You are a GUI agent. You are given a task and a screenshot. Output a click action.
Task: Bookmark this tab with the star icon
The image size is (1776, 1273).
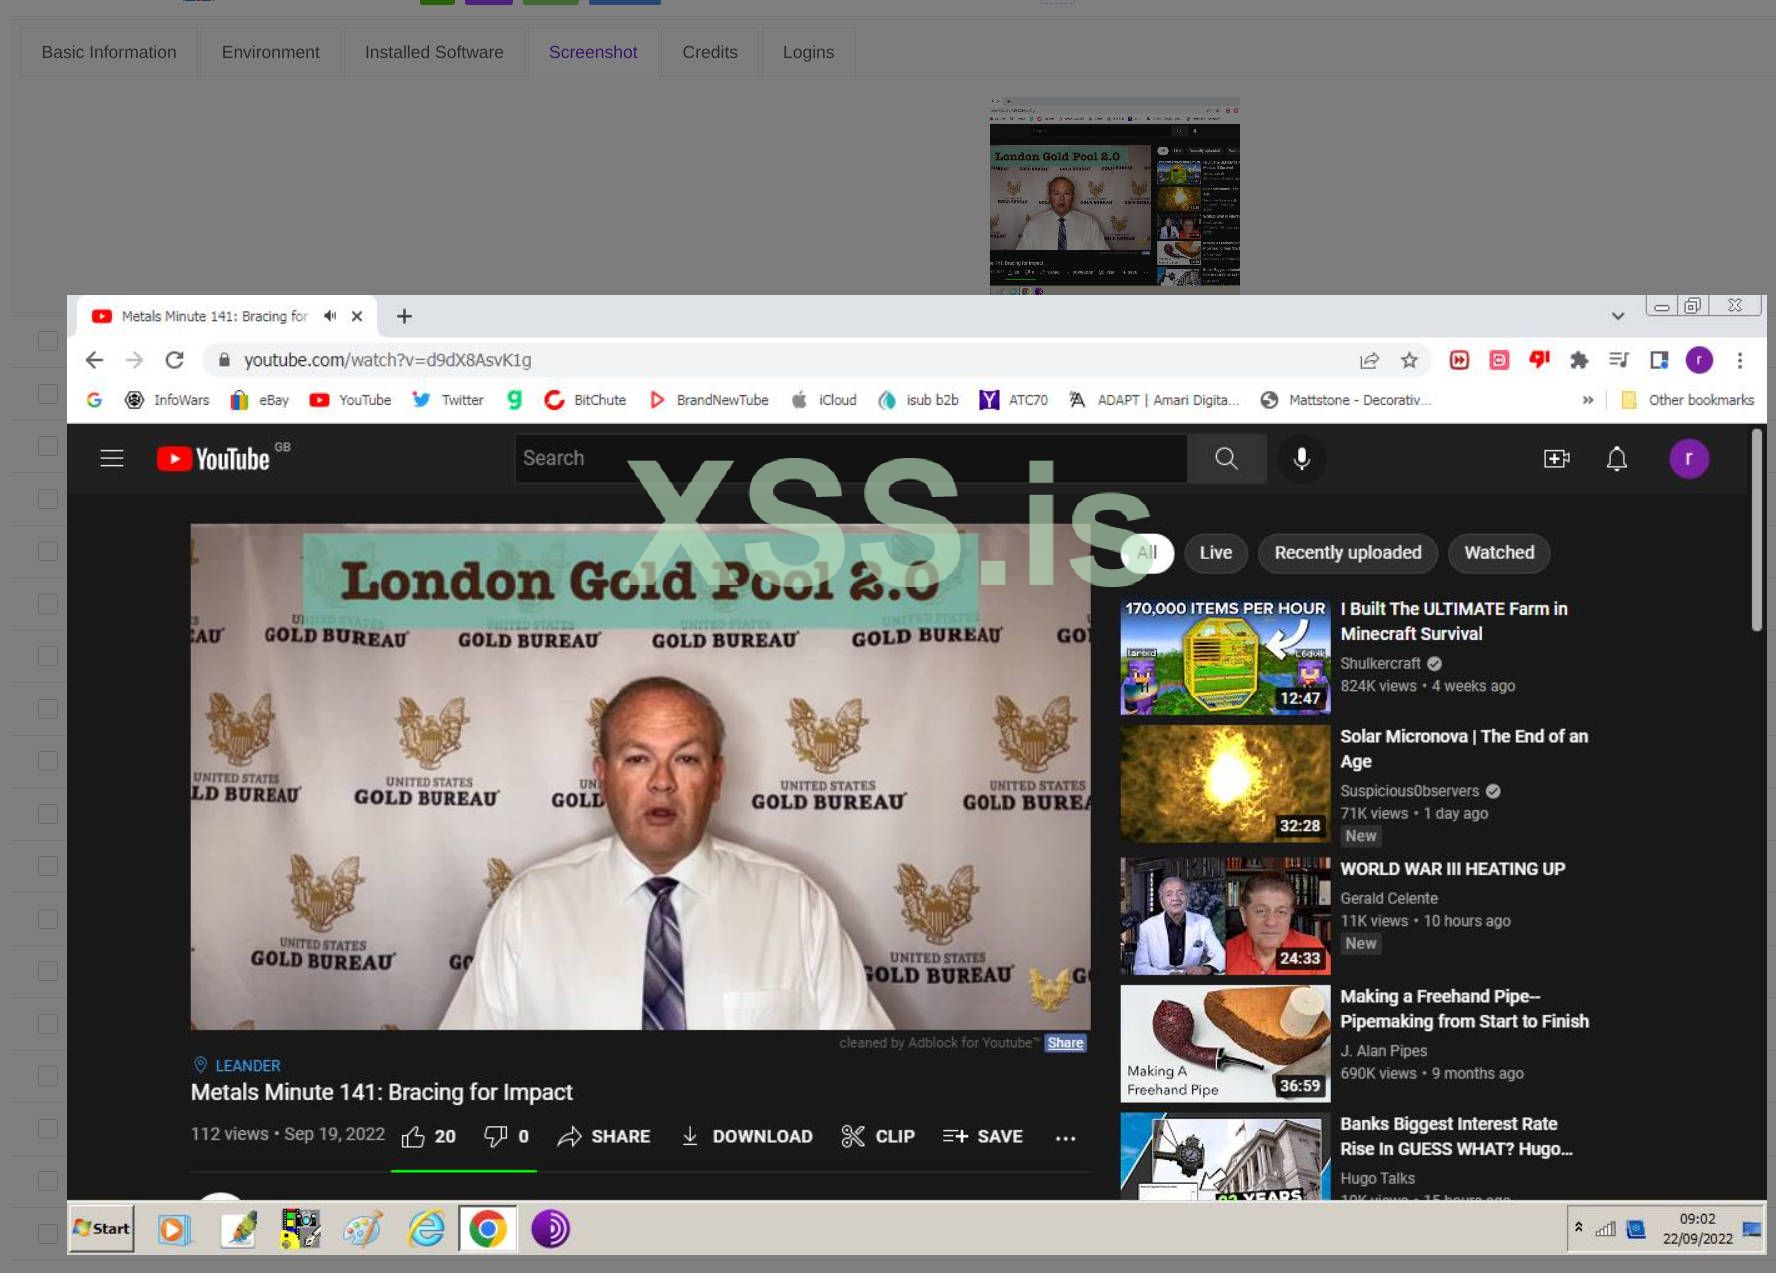(x=1409, y=360)
